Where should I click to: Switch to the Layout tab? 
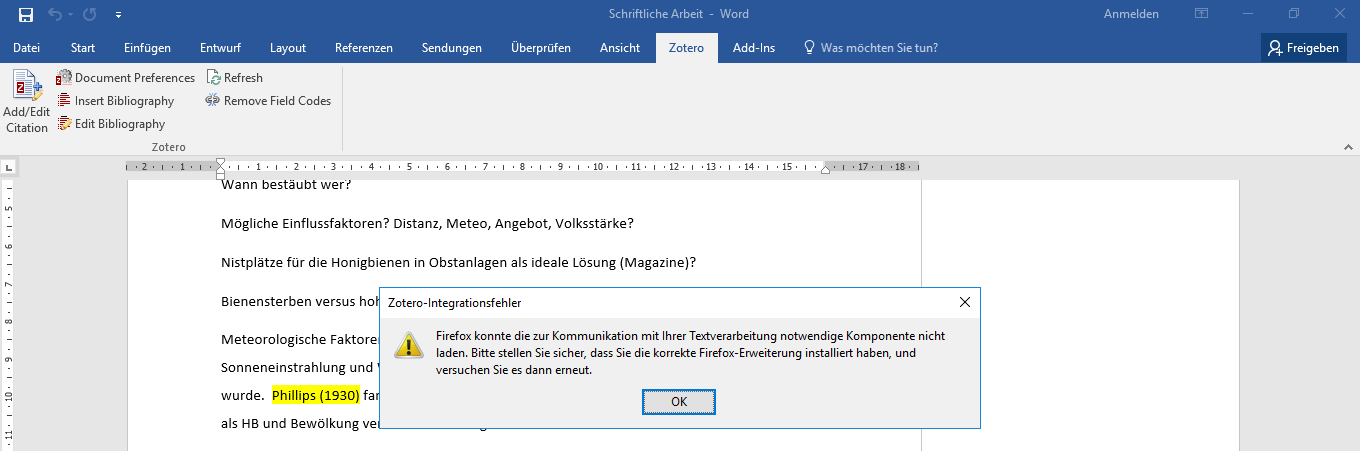(x=288, y=47)
